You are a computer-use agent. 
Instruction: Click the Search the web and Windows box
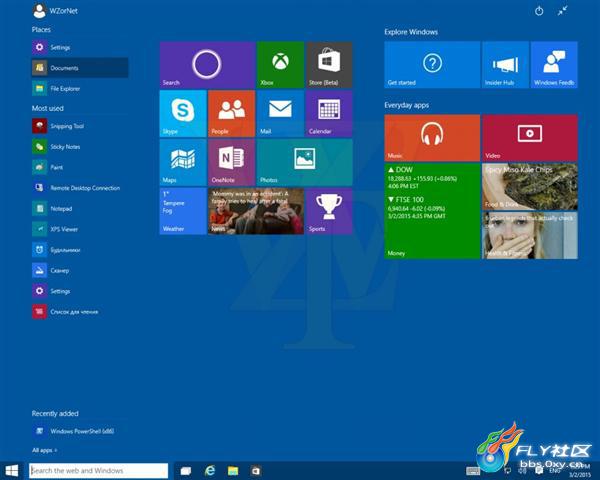point(98,470)
